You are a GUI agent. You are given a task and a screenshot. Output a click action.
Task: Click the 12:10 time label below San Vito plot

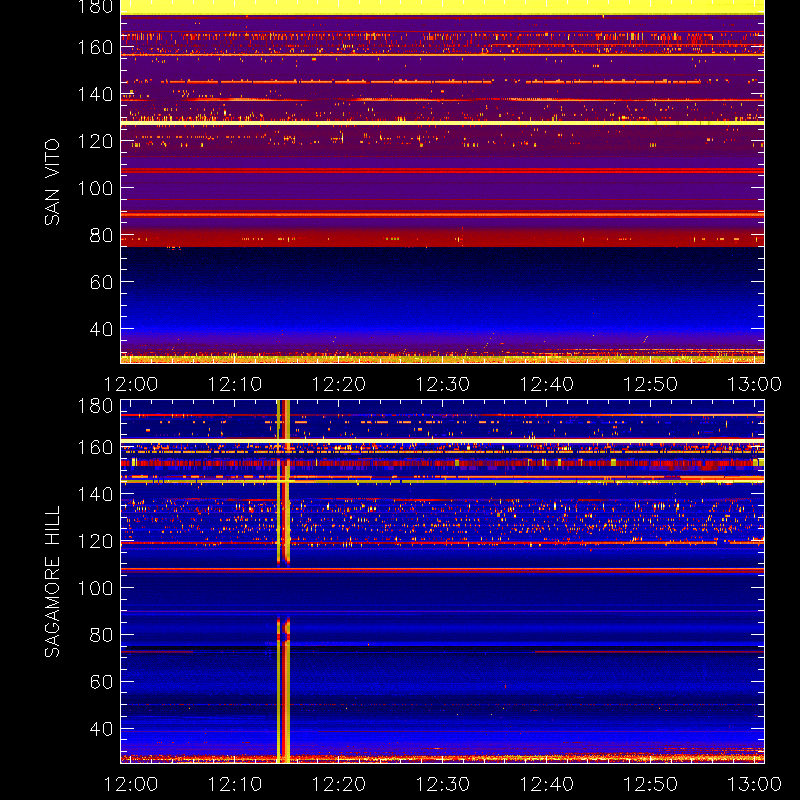[x=235, y=384]
